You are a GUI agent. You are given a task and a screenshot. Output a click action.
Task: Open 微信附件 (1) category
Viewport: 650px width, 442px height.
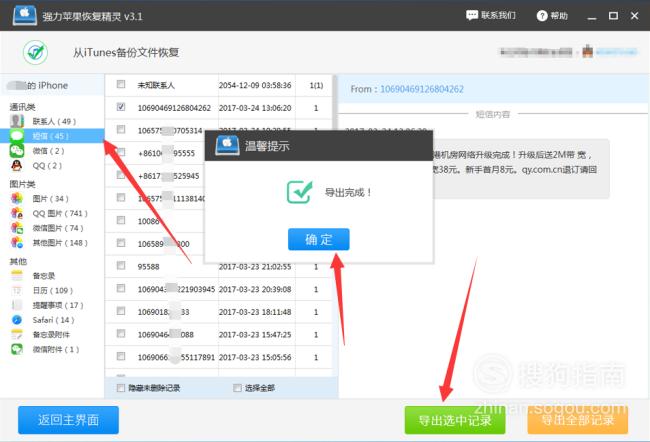[x=45, y=349]
